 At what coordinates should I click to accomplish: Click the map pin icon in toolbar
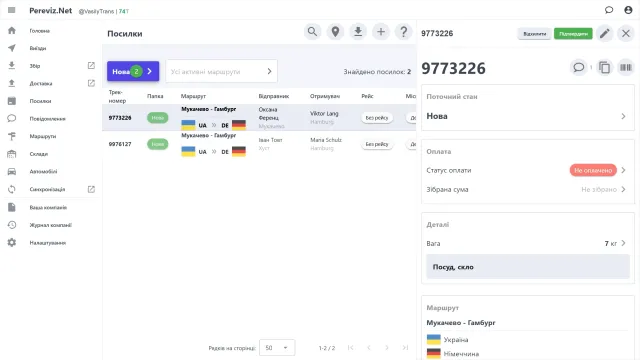click(x=335, y=32)
